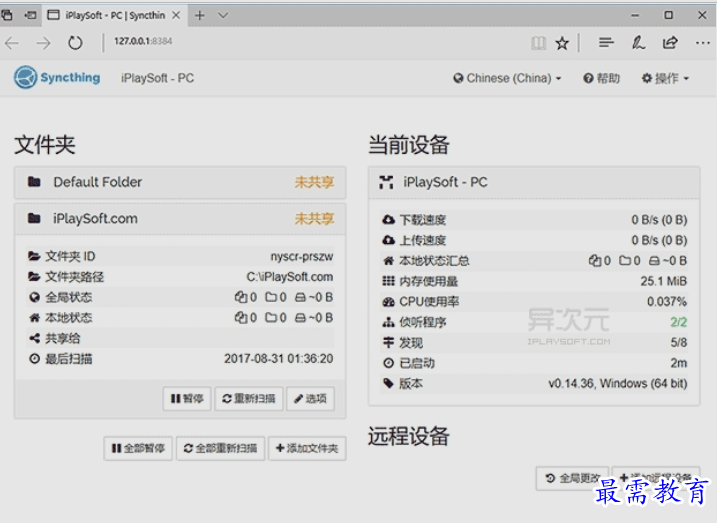Click the discovery value 5/8

679,342
